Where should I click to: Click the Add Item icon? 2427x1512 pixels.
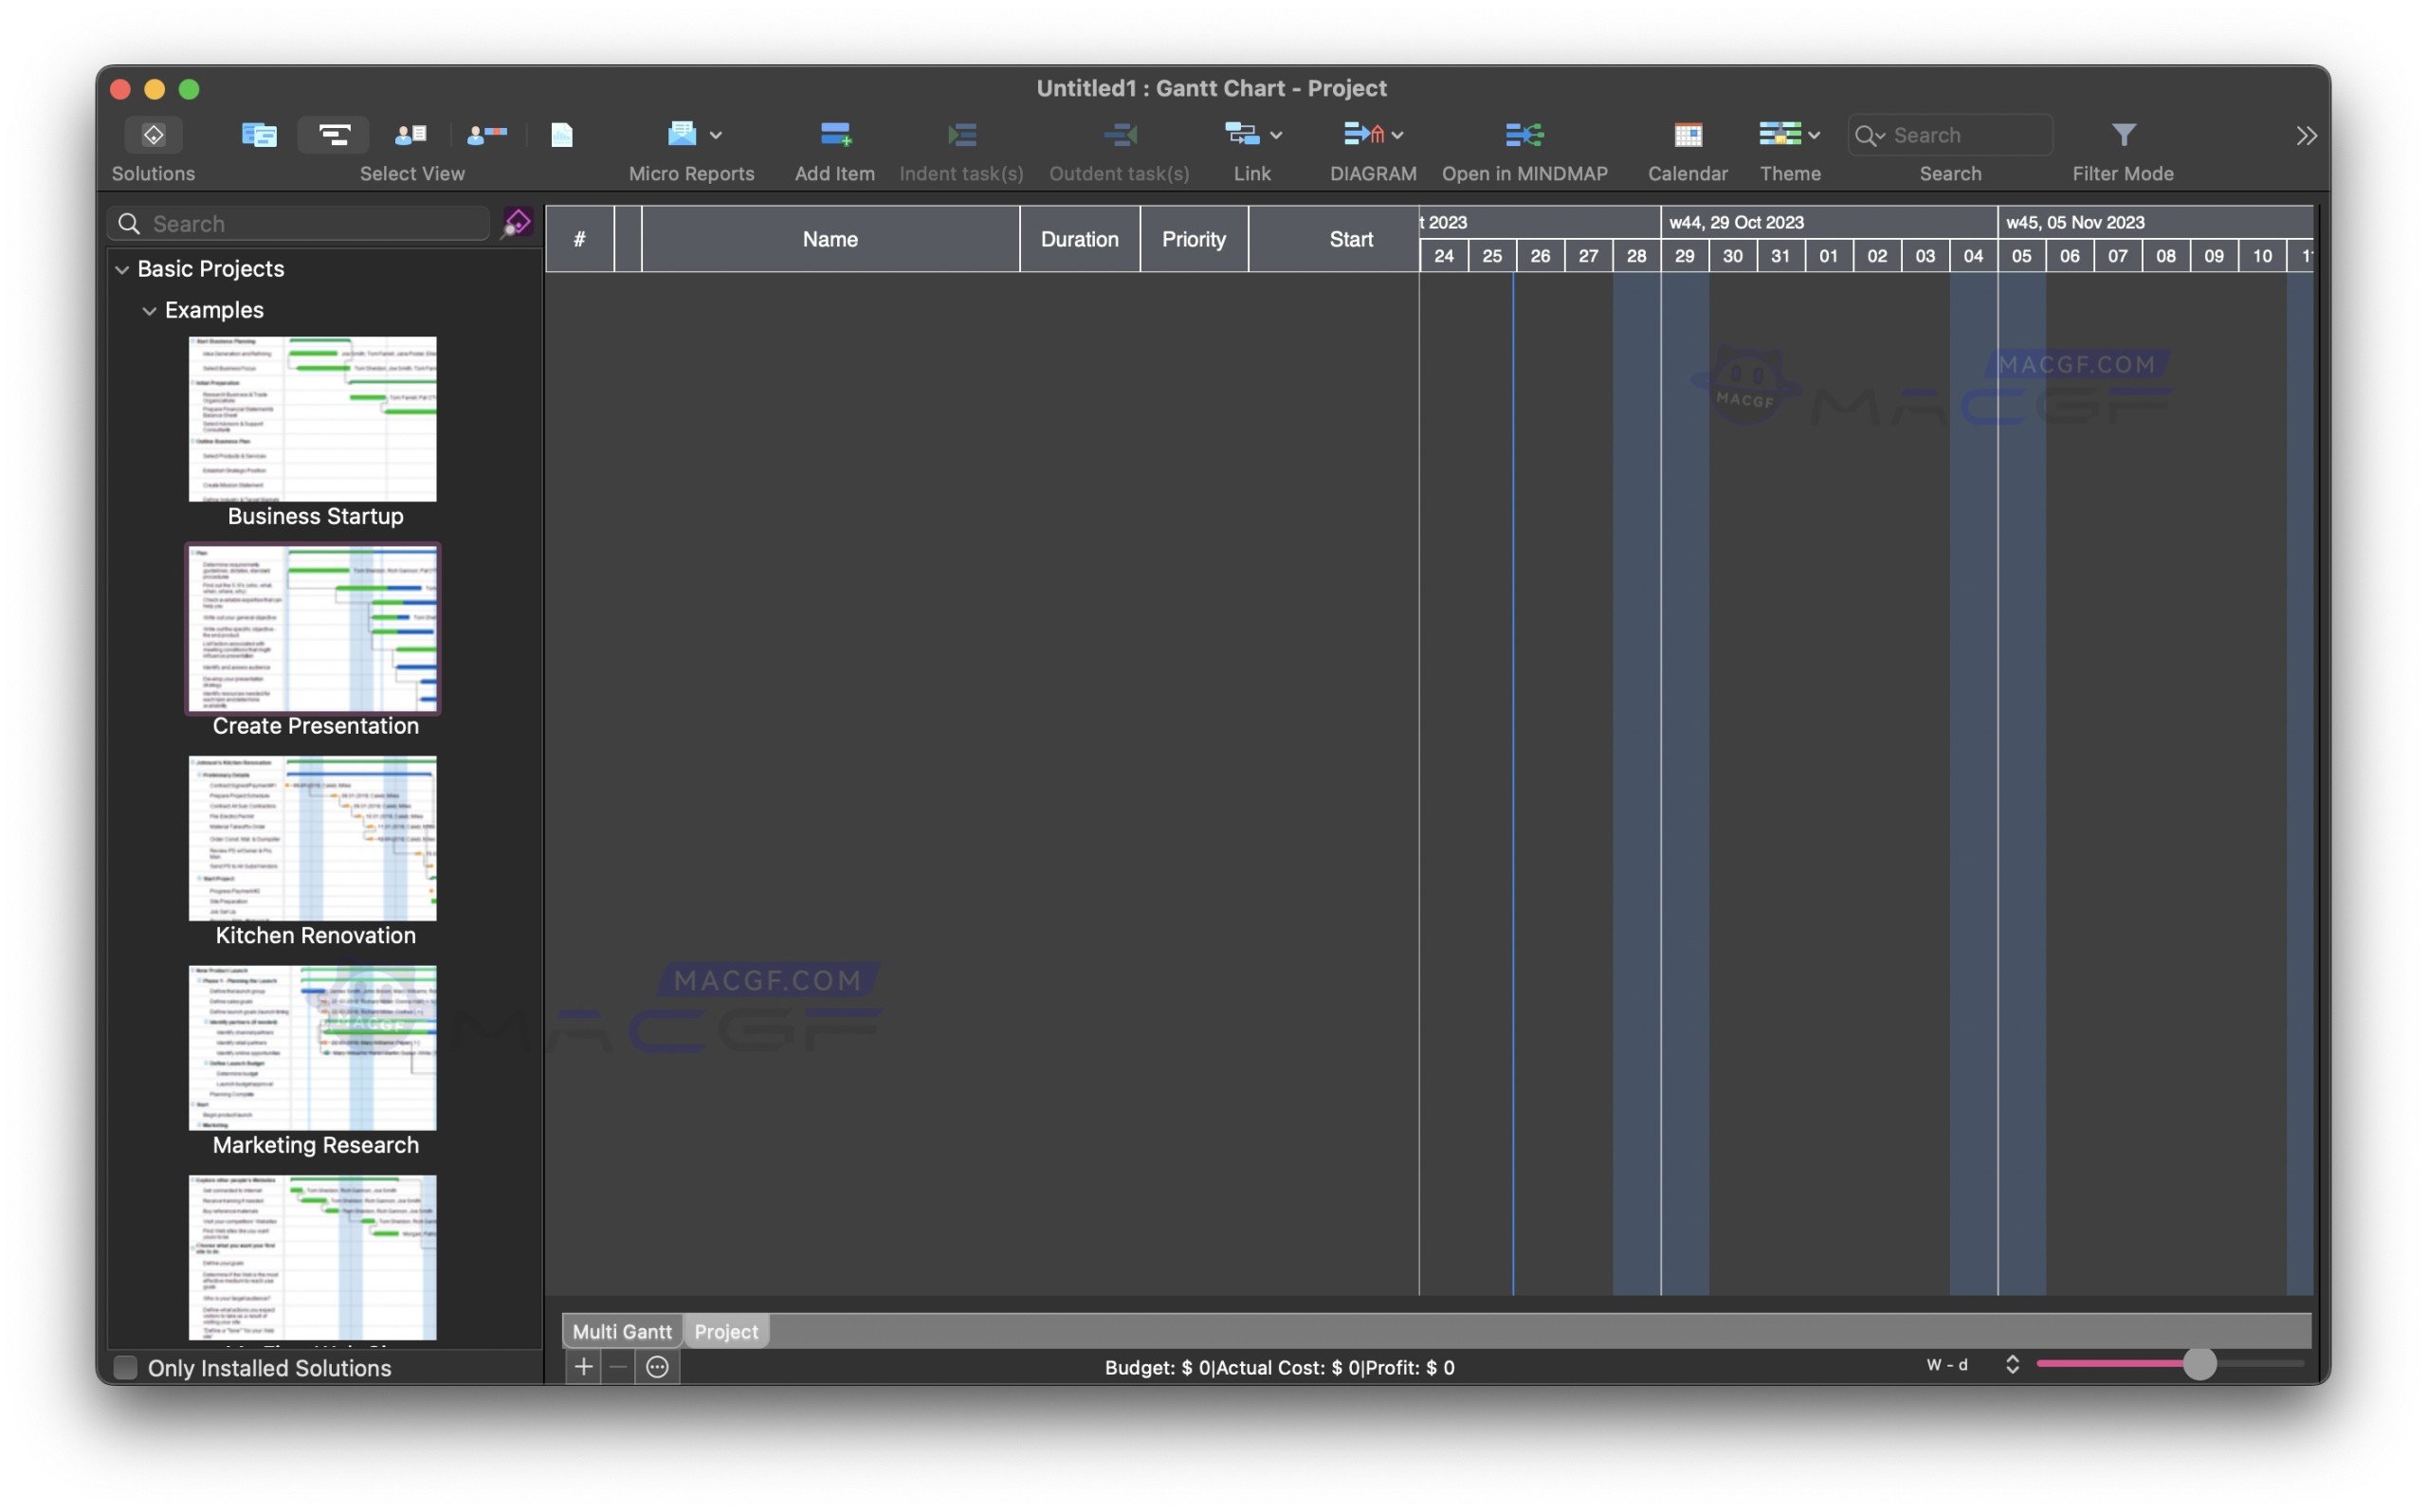[834, 135]
